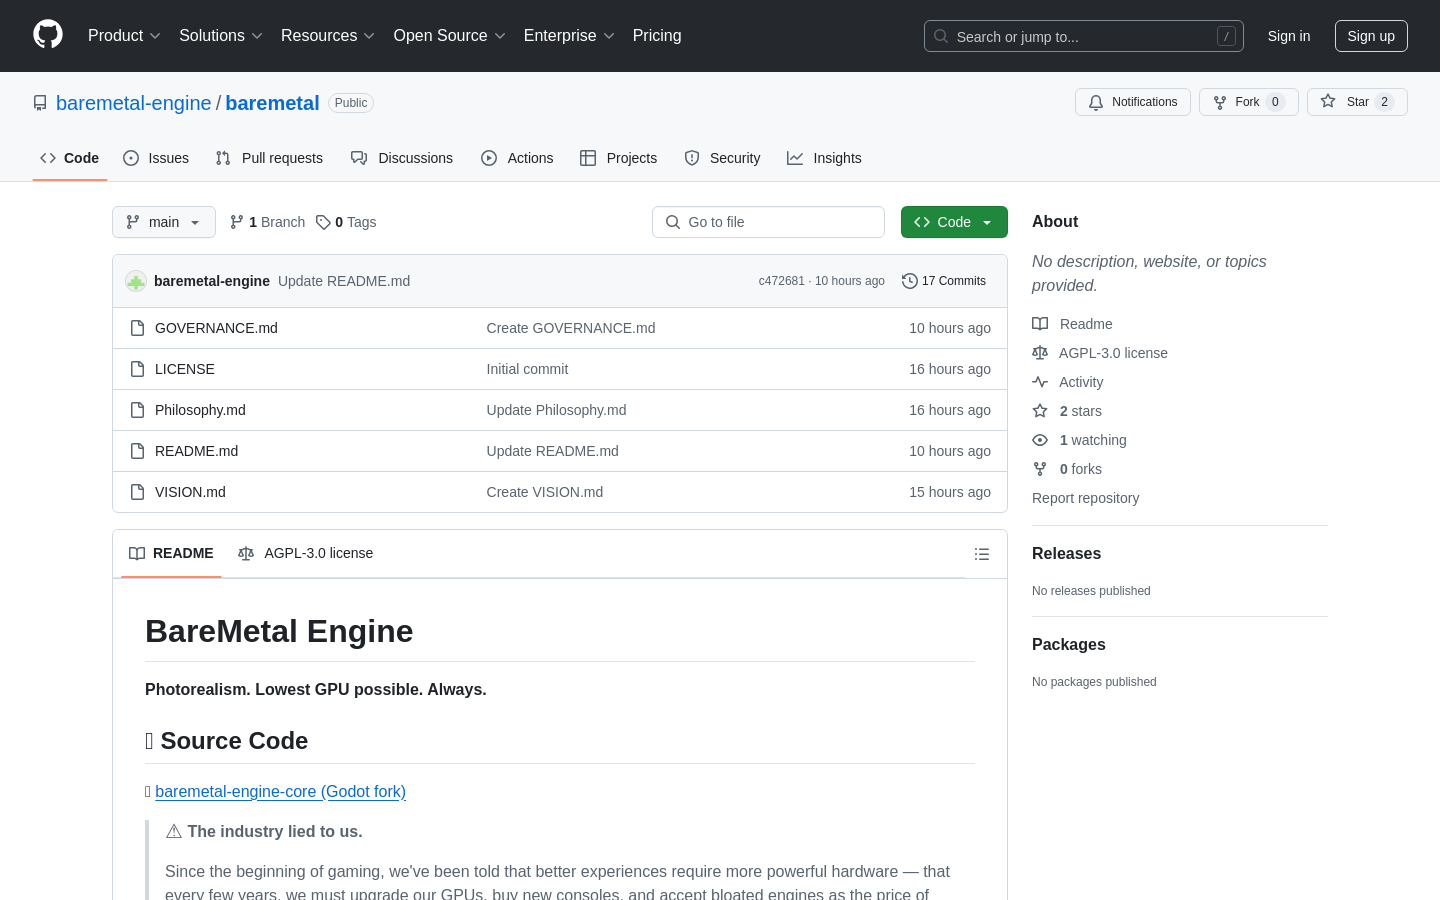
Task: Open the baremetal repository name link
Action: tap(272, 103)
